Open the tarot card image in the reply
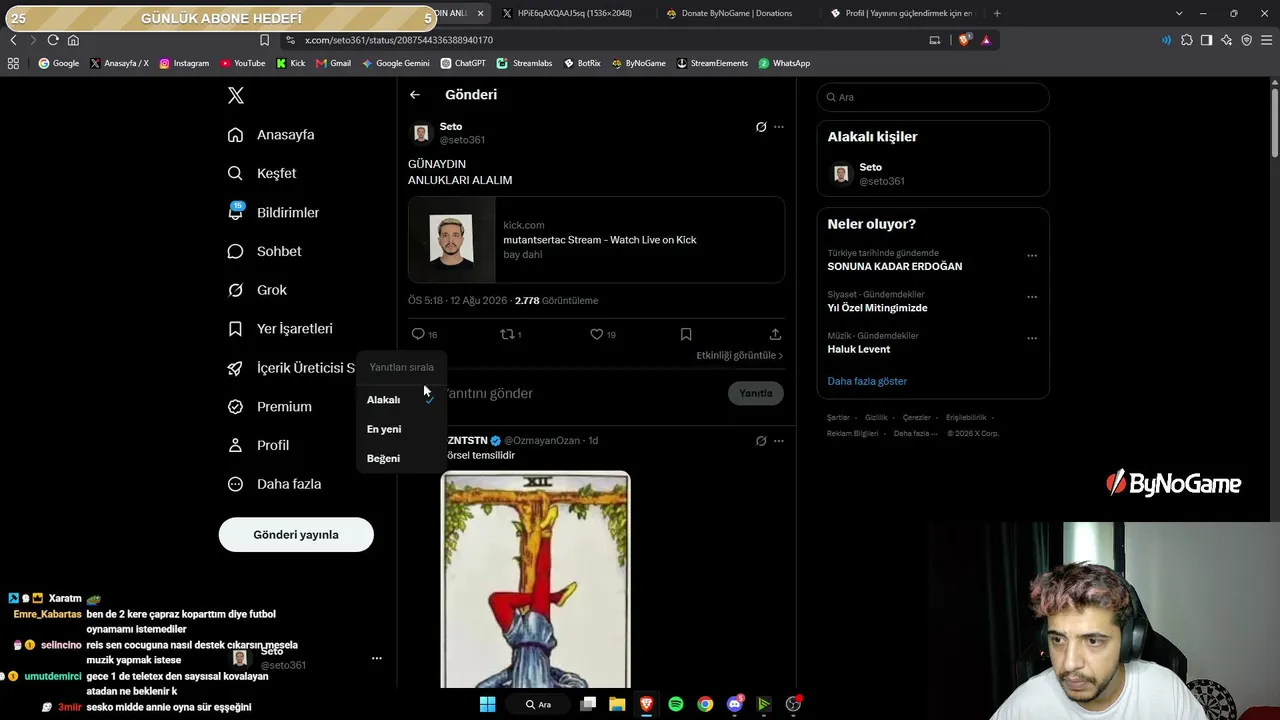The width and height of the screenshot is (1280, 720). coord(536,580)
